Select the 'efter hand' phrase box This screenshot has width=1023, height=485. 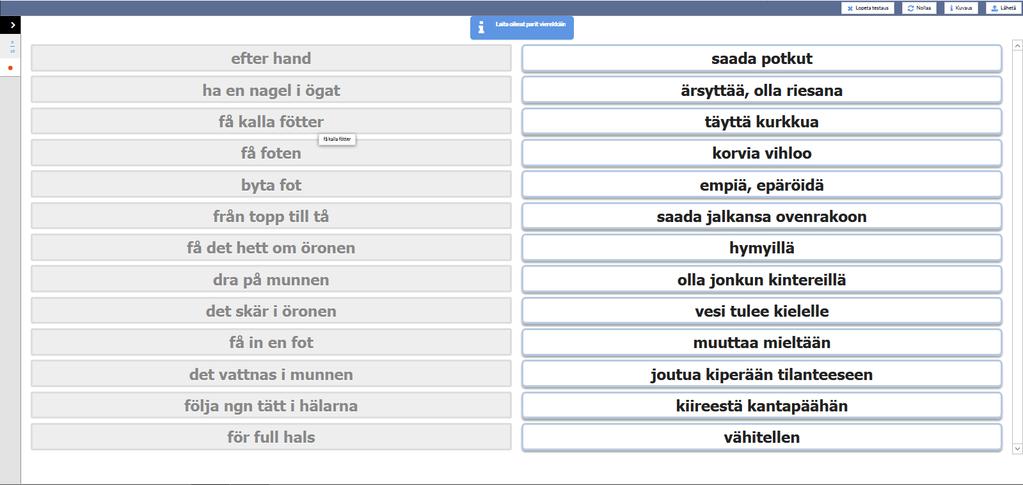click(271, 58)
